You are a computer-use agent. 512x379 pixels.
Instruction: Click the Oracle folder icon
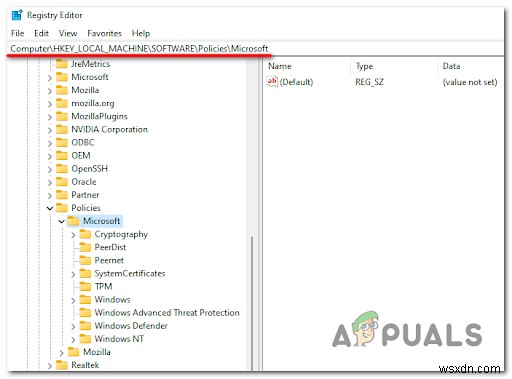pyautogui.click(x=62, y=182)
